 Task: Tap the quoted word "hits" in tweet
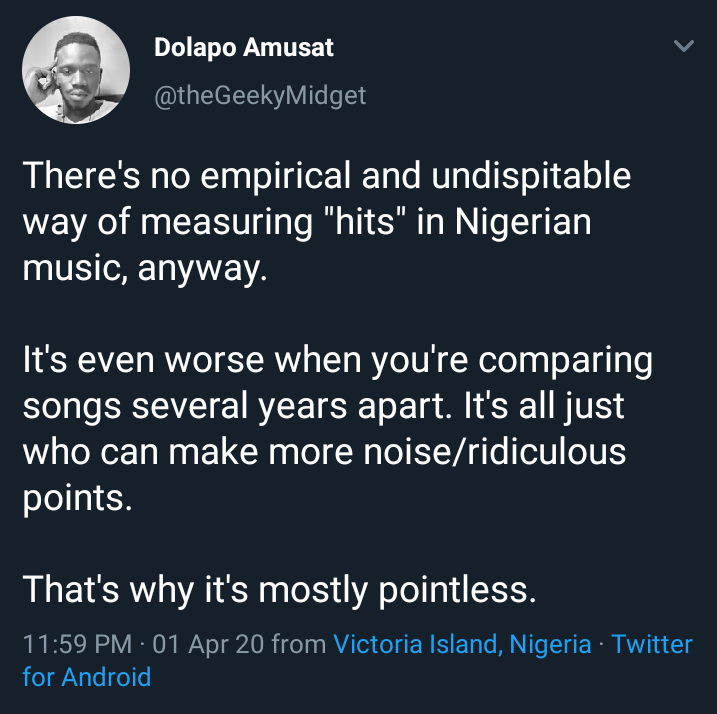coord(365,221)
